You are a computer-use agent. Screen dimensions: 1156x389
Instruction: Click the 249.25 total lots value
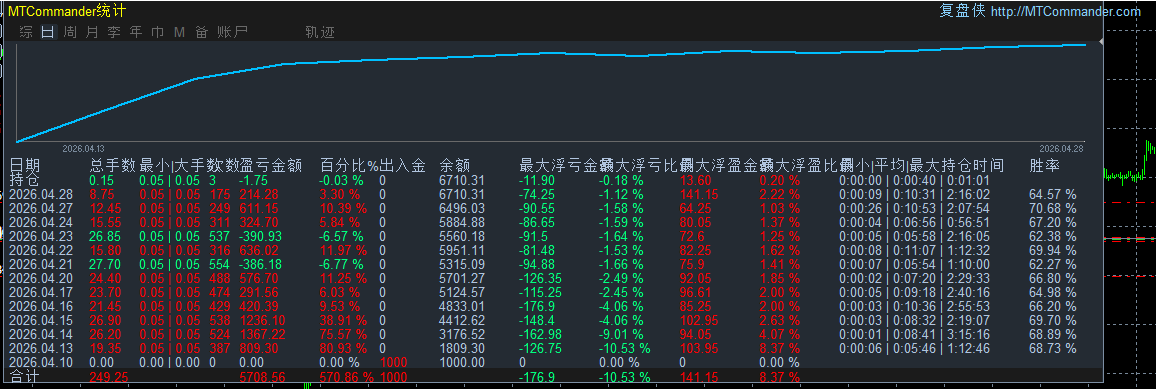pos(109,377)
